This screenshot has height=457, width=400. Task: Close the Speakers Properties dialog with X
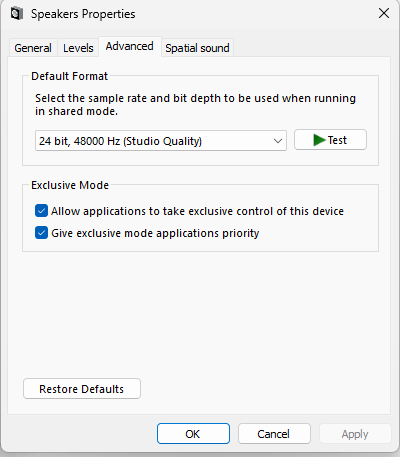coord(384,13)
